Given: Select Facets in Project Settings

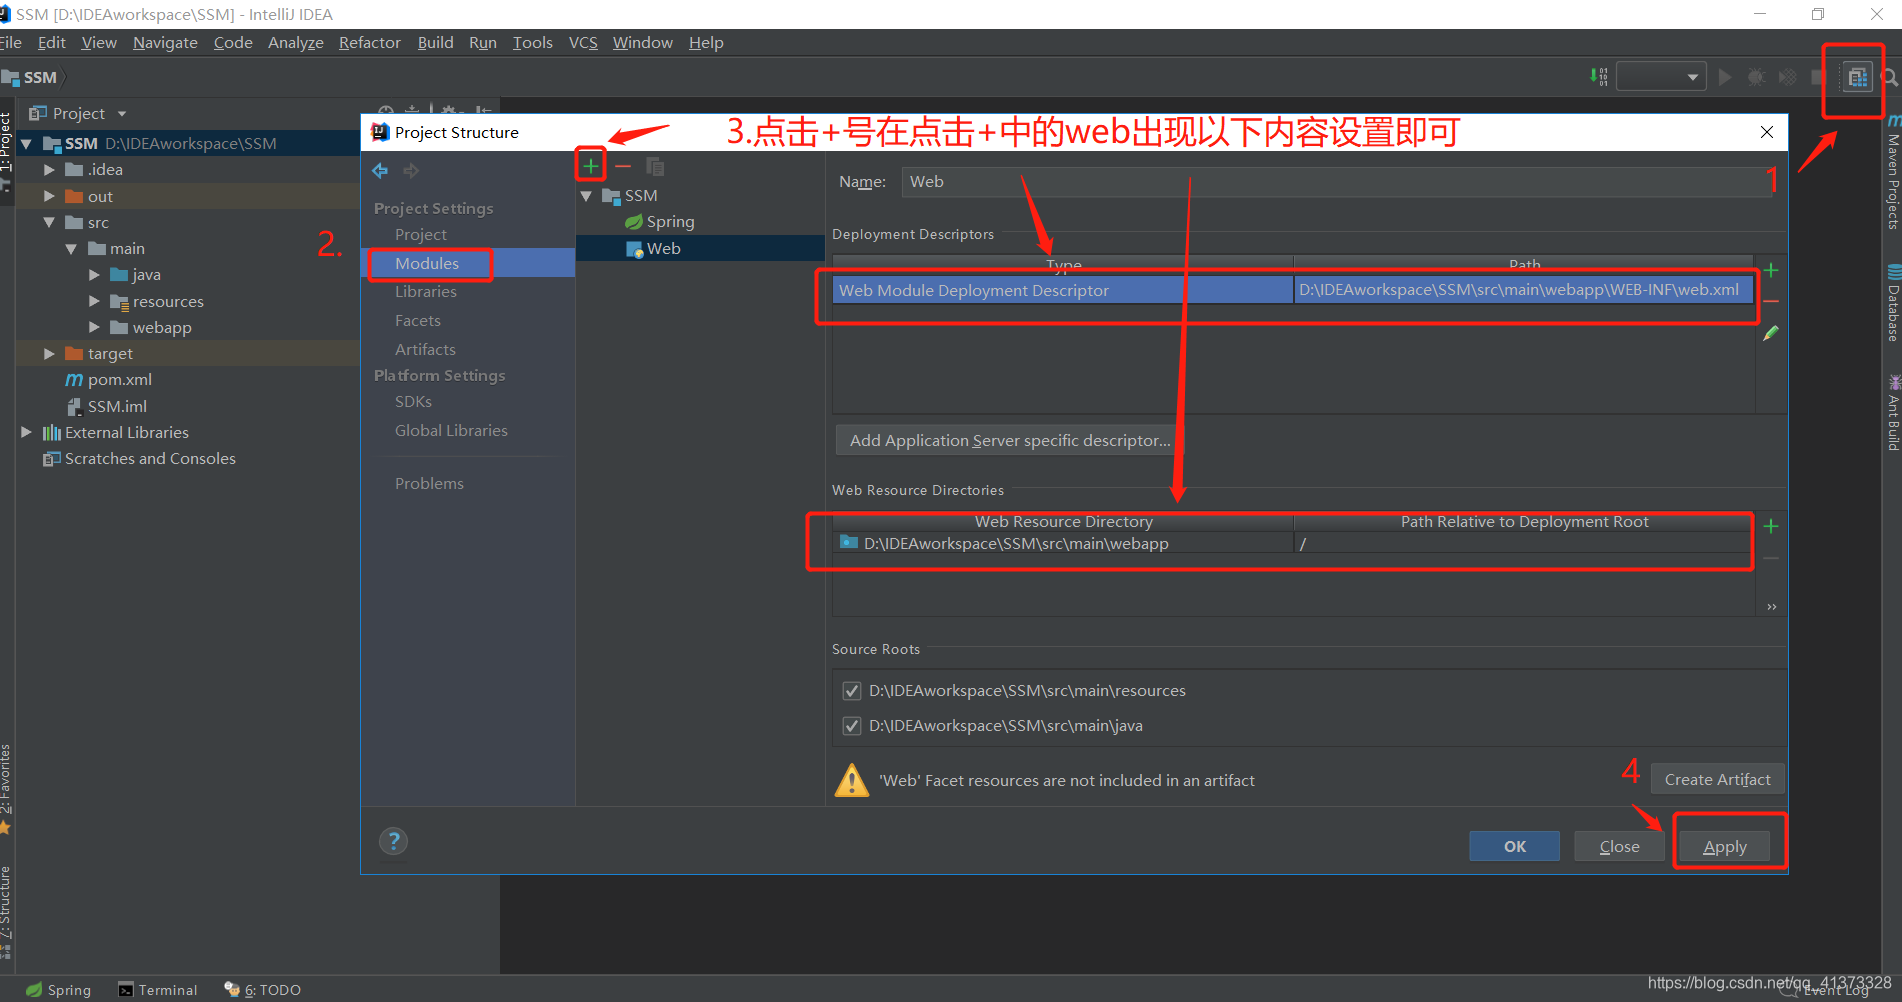Looking at the screenshot, I should click(417, 321).
